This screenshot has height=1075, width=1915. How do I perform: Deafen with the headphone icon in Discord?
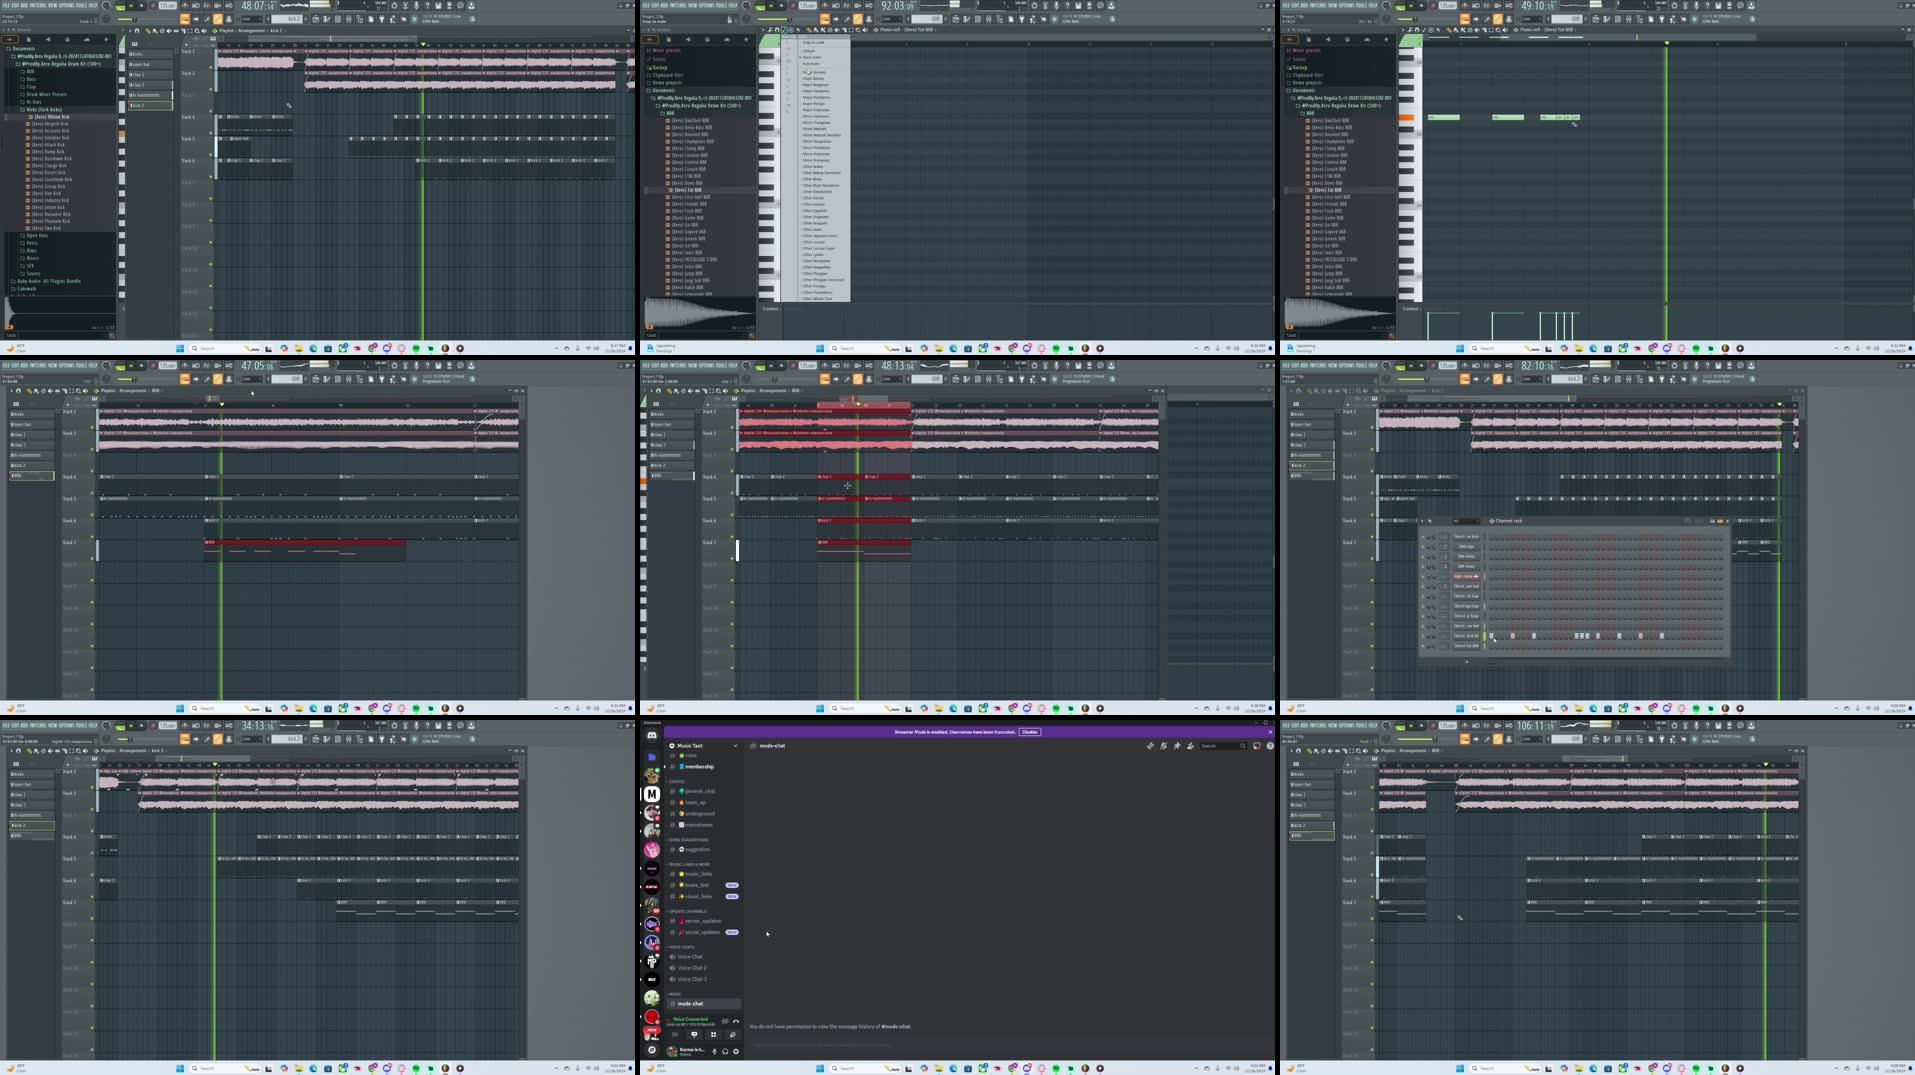point(725,1051)
